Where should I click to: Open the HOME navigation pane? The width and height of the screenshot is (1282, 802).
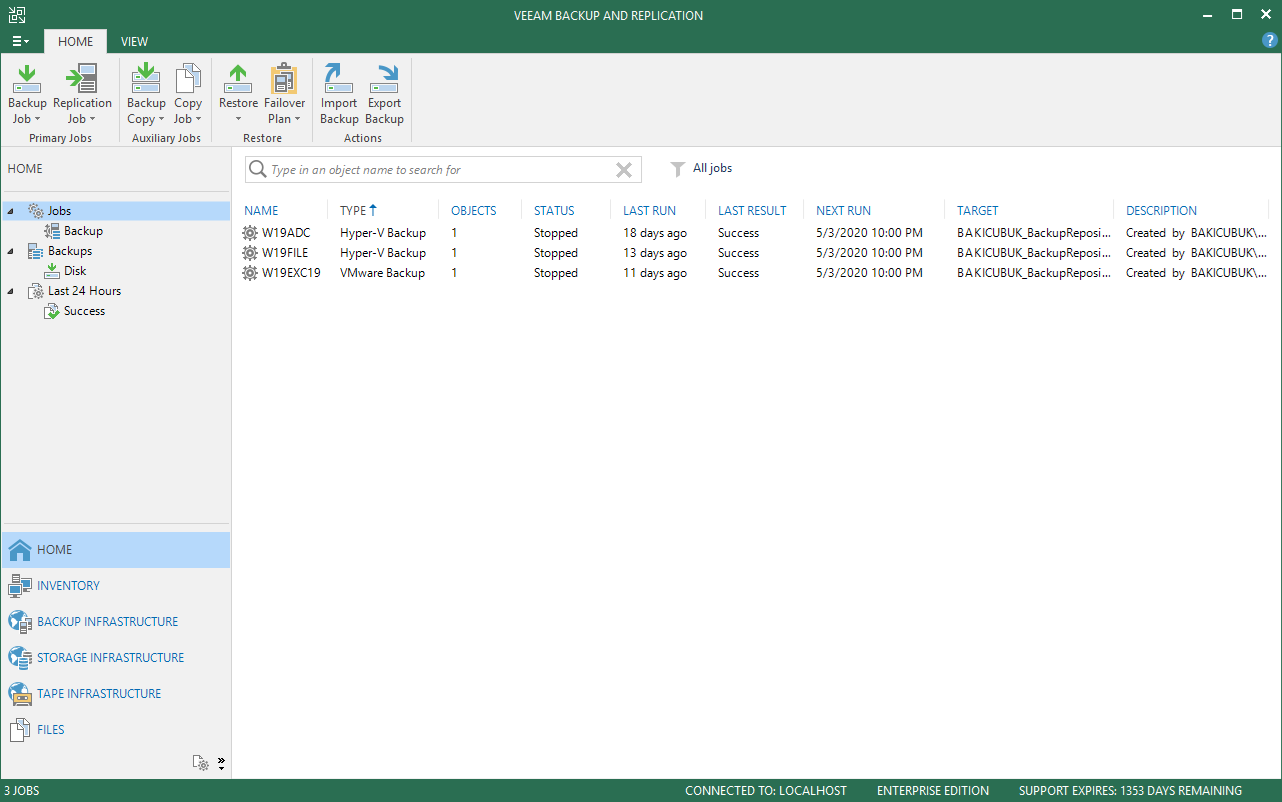115,550
